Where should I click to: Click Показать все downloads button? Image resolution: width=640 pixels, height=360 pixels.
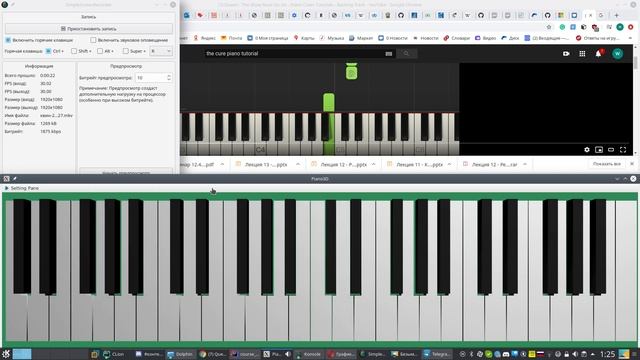(607, 164)
